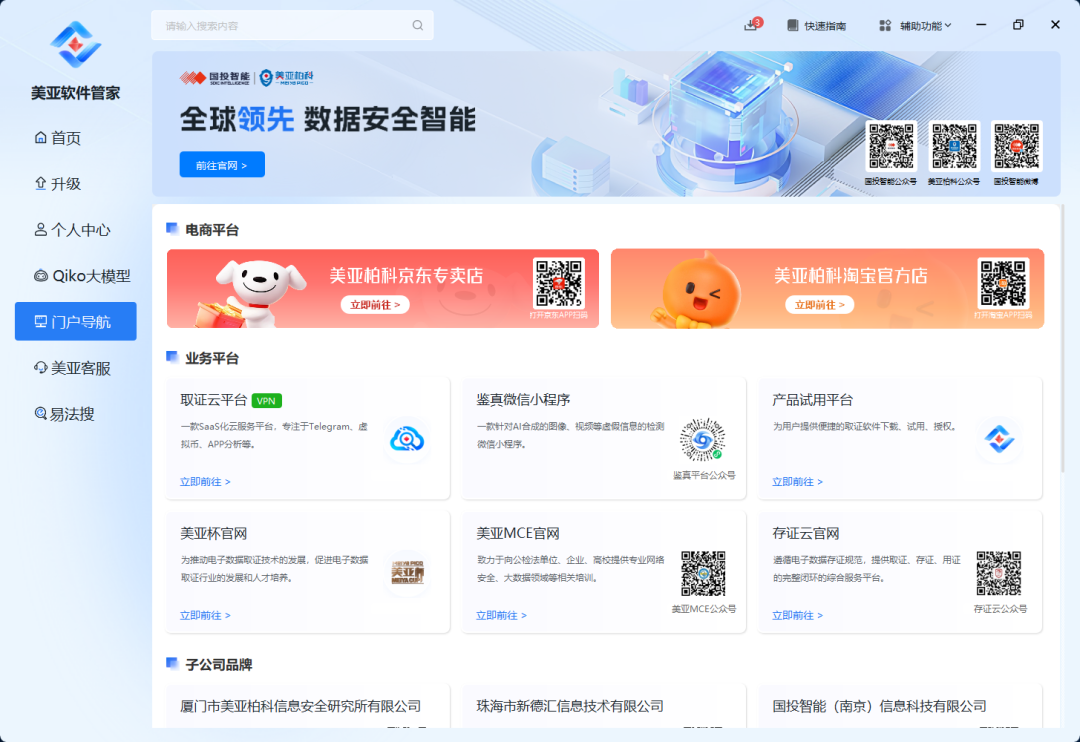1080x742 pixels.
Task: Click the 个人中心 person icon
Action: pyautogui.click(x=41, y=229)
